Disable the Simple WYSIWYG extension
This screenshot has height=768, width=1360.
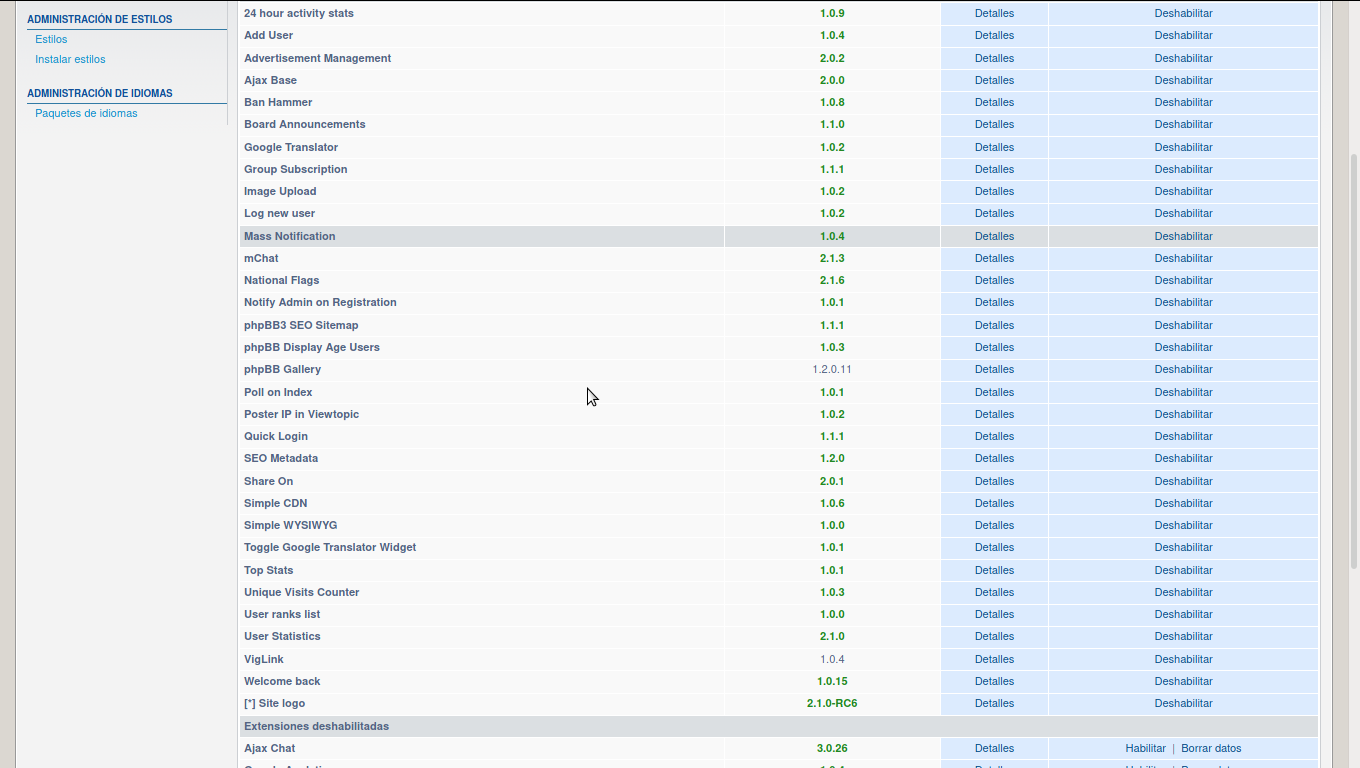[1183, 525]
